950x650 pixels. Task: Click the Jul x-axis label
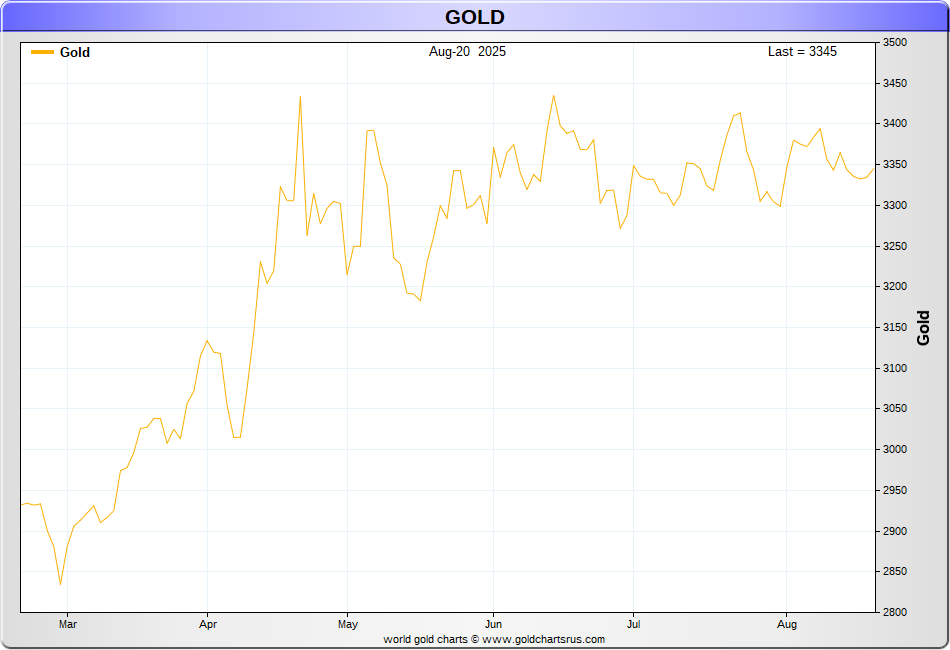click(633, 624)
